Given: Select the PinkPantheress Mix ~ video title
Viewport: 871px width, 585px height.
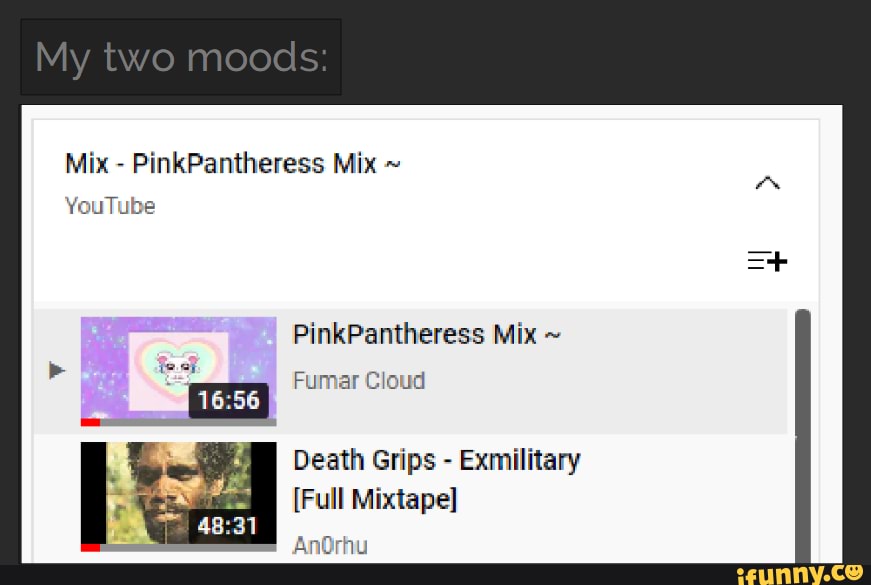Looking at the screenshot, I should [x=427, y=335].
